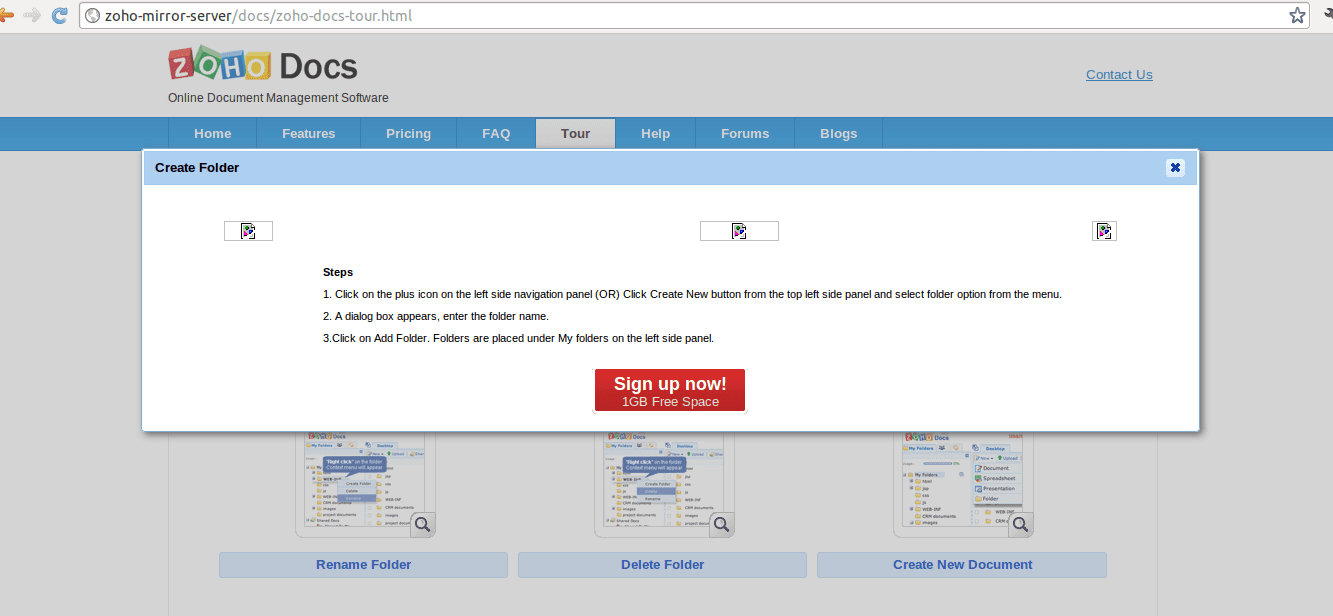Click the Rename Folder button
The width and height of the screenshot is (1333, 616).
coord(363,565)
